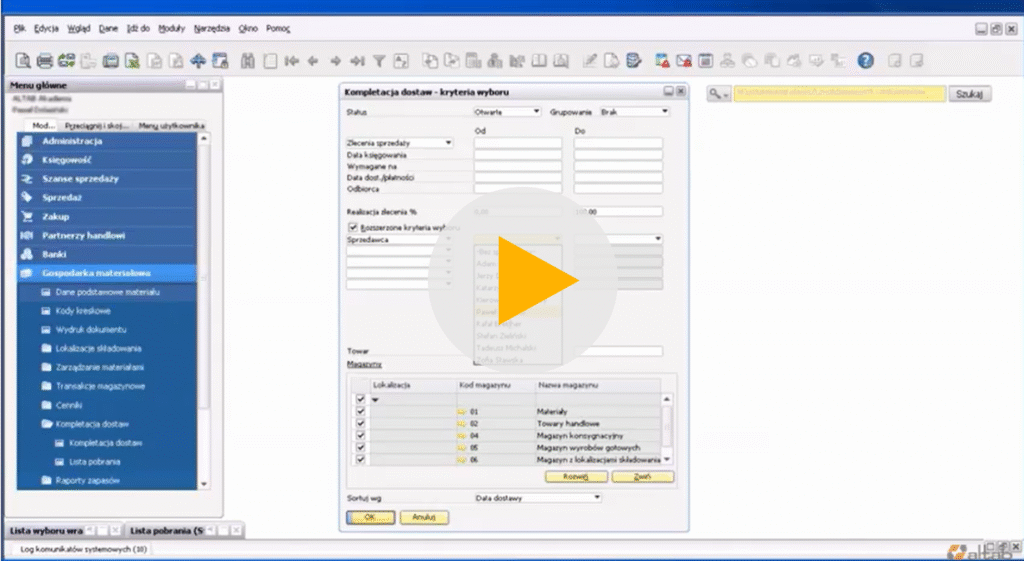
Task: Click the Anuluj button
Action: [424, 517]
